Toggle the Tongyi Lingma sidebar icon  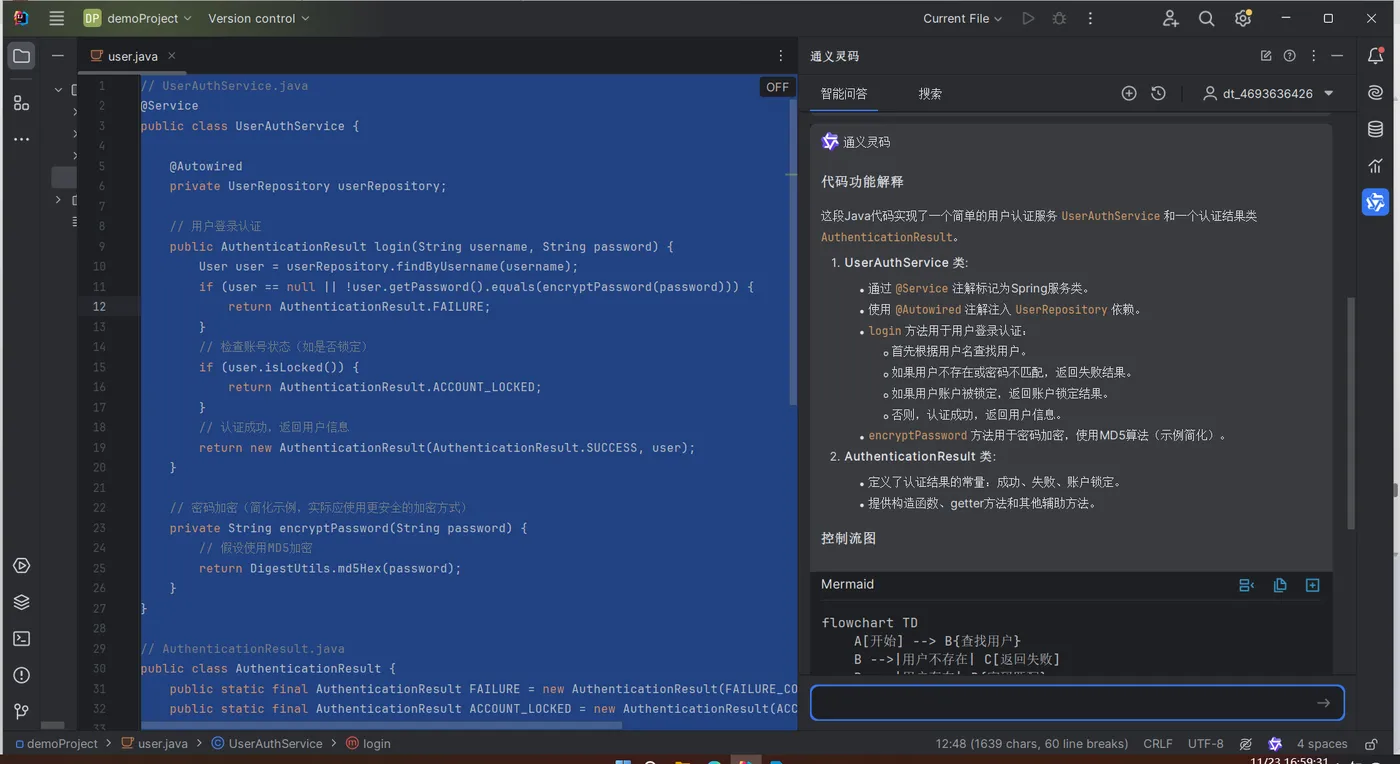(x=1376, y=202)
